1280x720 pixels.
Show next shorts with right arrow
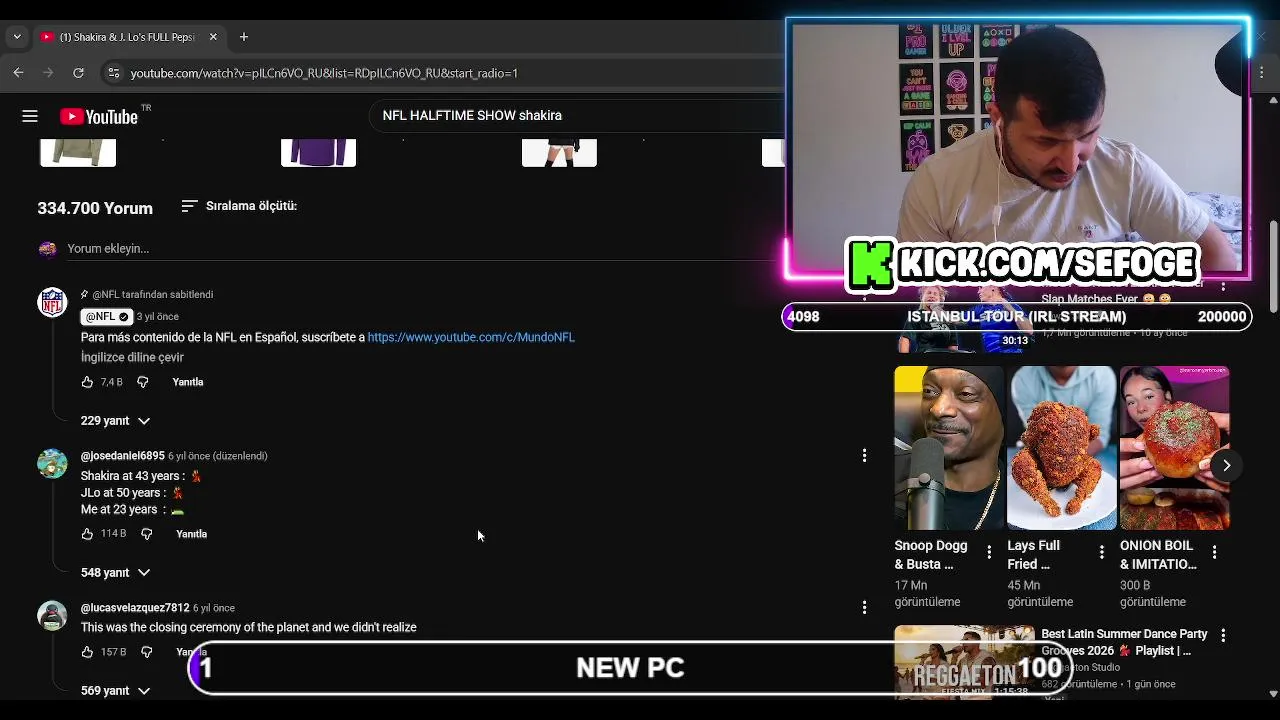click(x=1226, y=465)
